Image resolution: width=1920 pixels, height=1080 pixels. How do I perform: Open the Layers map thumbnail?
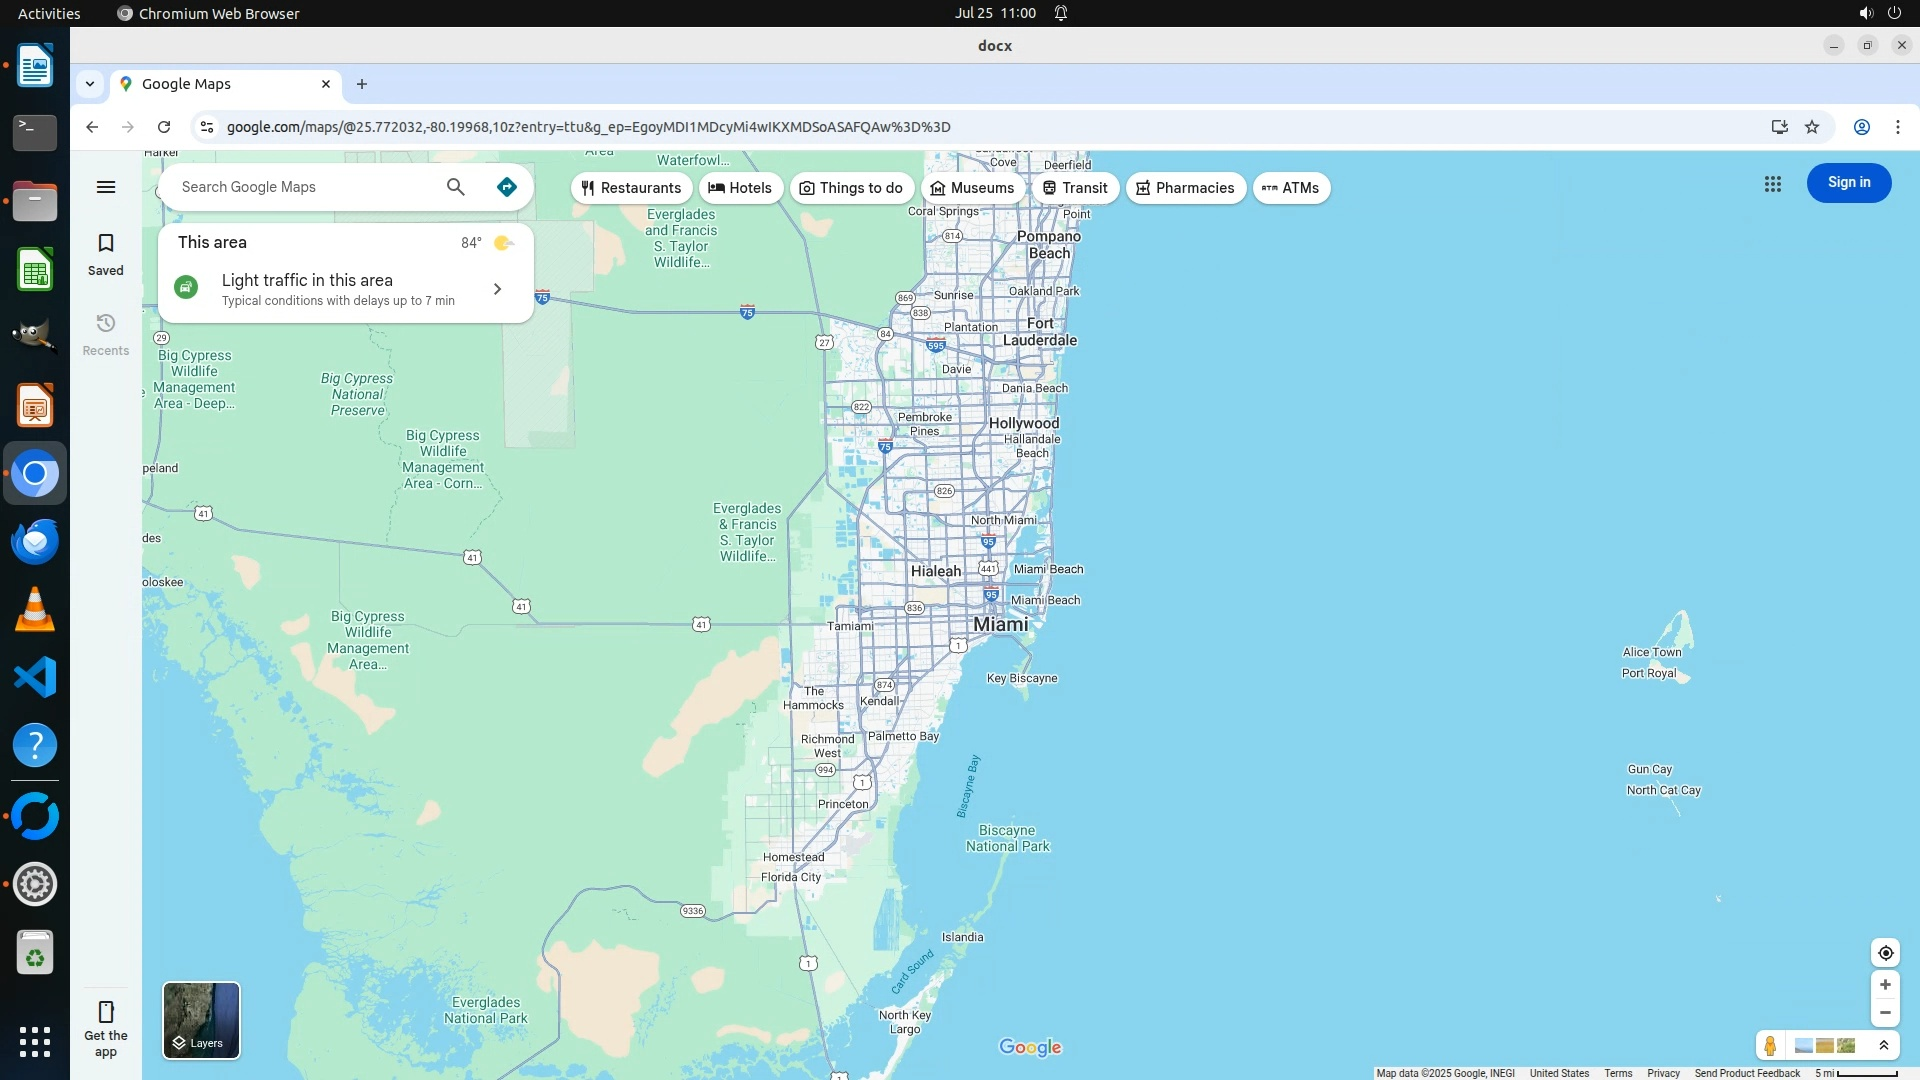tap(201, 1020)
